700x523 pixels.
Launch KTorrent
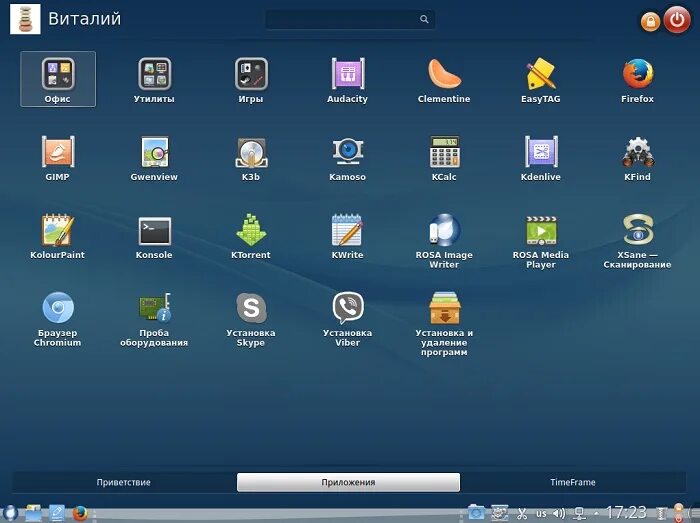(x=251, y=236)
